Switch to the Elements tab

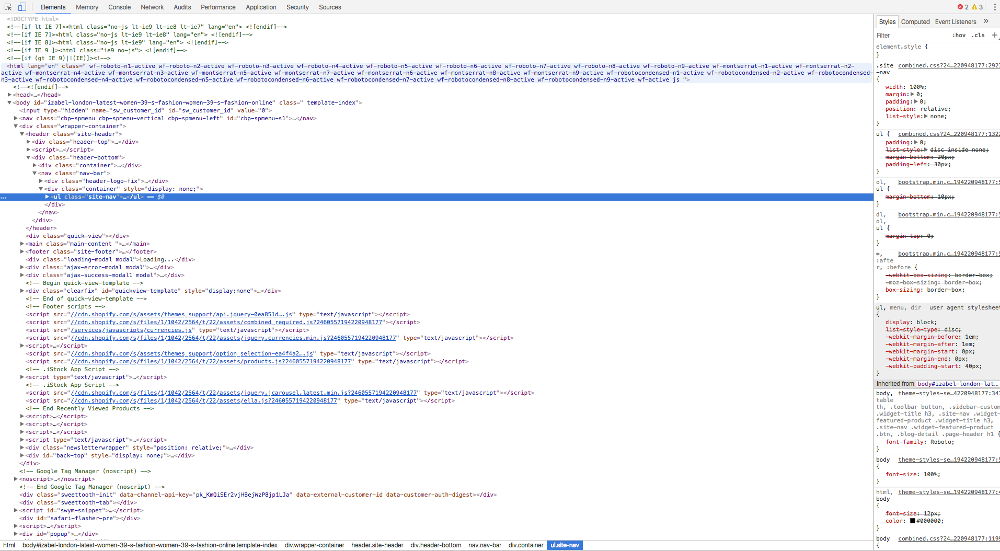coord(53,7)
